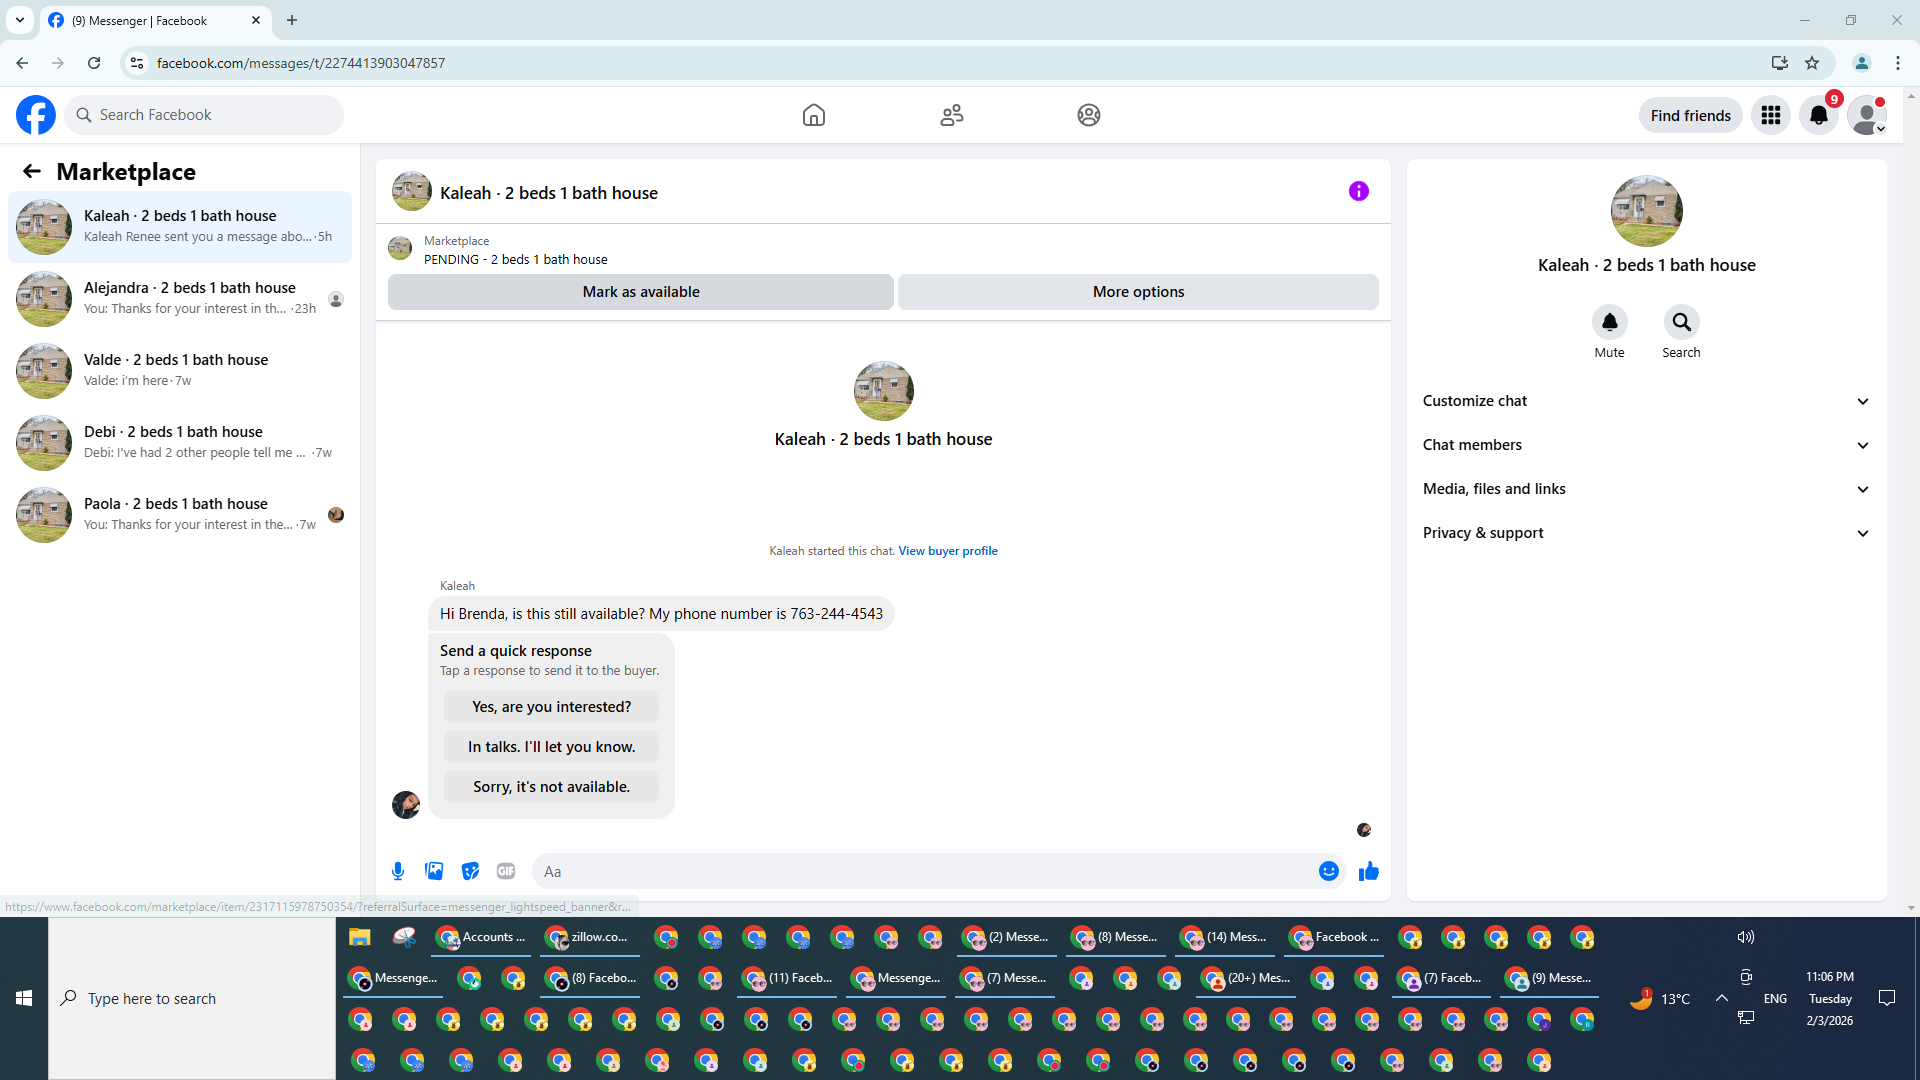Open the emoji picker in message box
The height and width of the screenshot is (1080, 1920).
tap(1328, 871)
